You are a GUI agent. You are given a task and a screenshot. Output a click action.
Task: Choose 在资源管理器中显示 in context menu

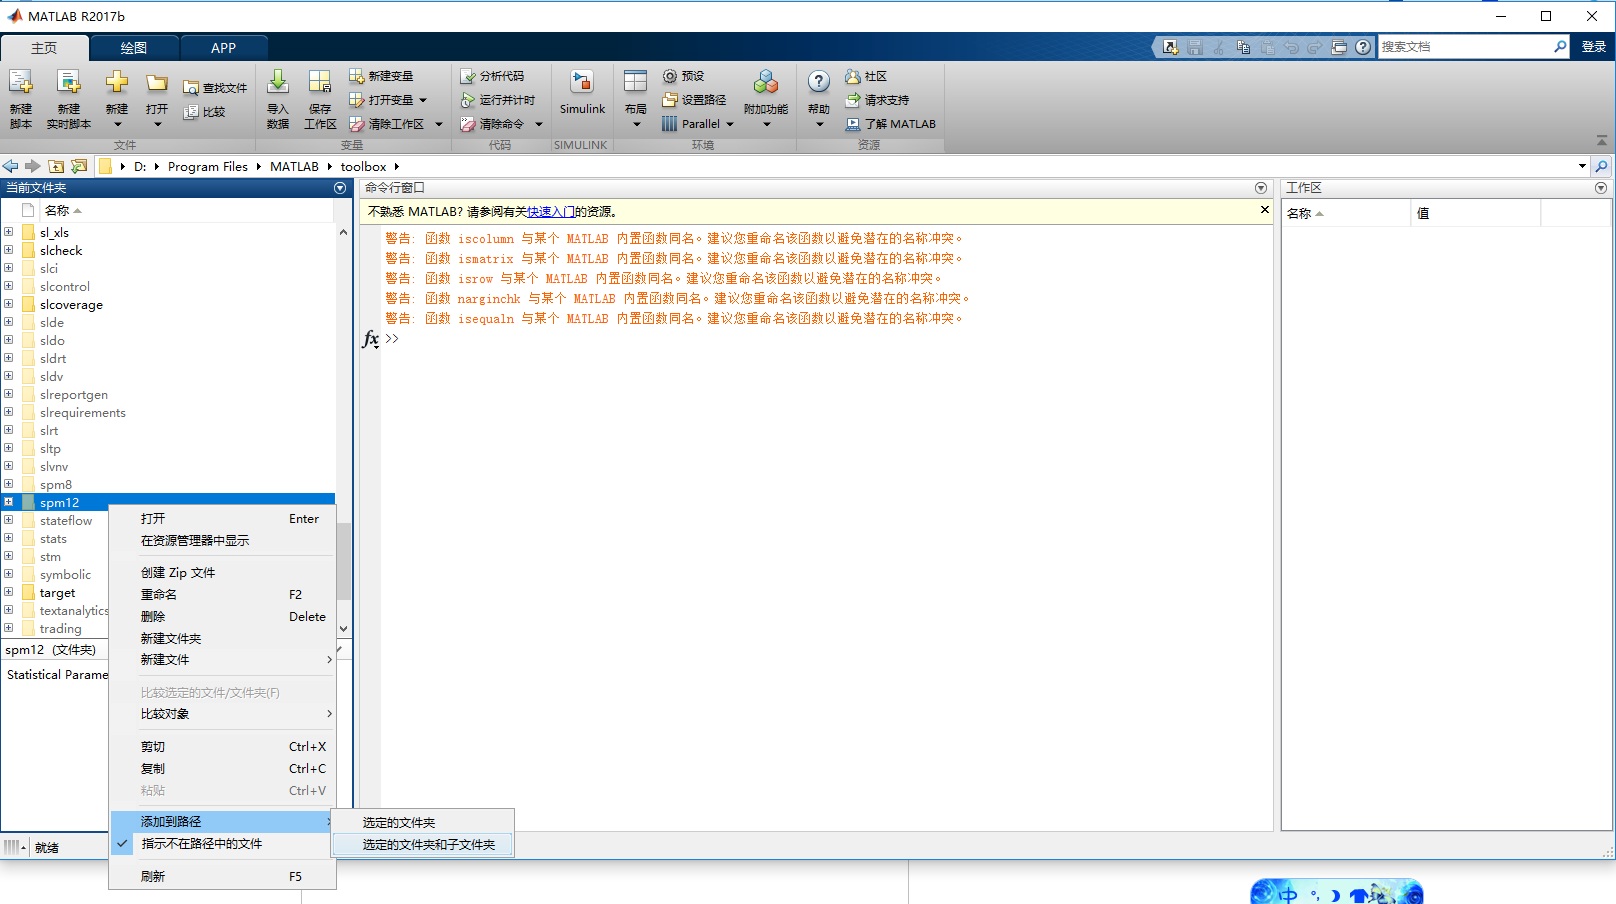pyautogui.click(x=222, y=541)
